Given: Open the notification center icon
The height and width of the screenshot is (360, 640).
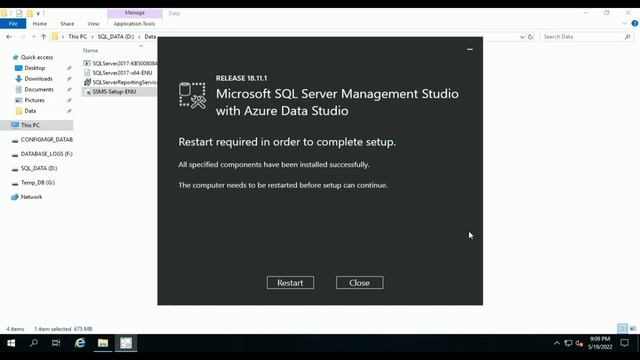Looking at the screenshot, I should (x=624, y=343).
